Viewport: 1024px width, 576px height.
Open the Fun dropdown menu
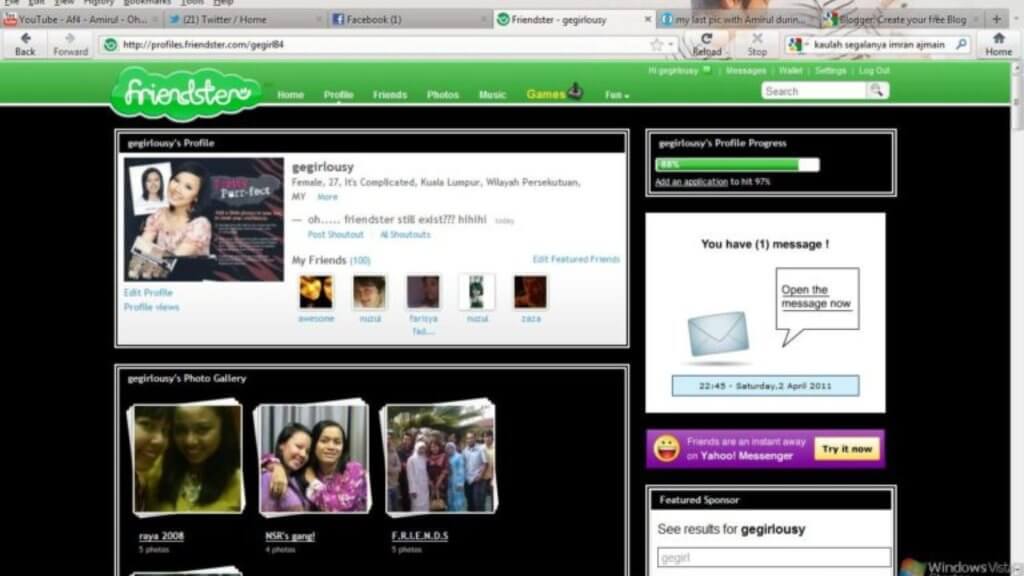(x=615, y=94)
